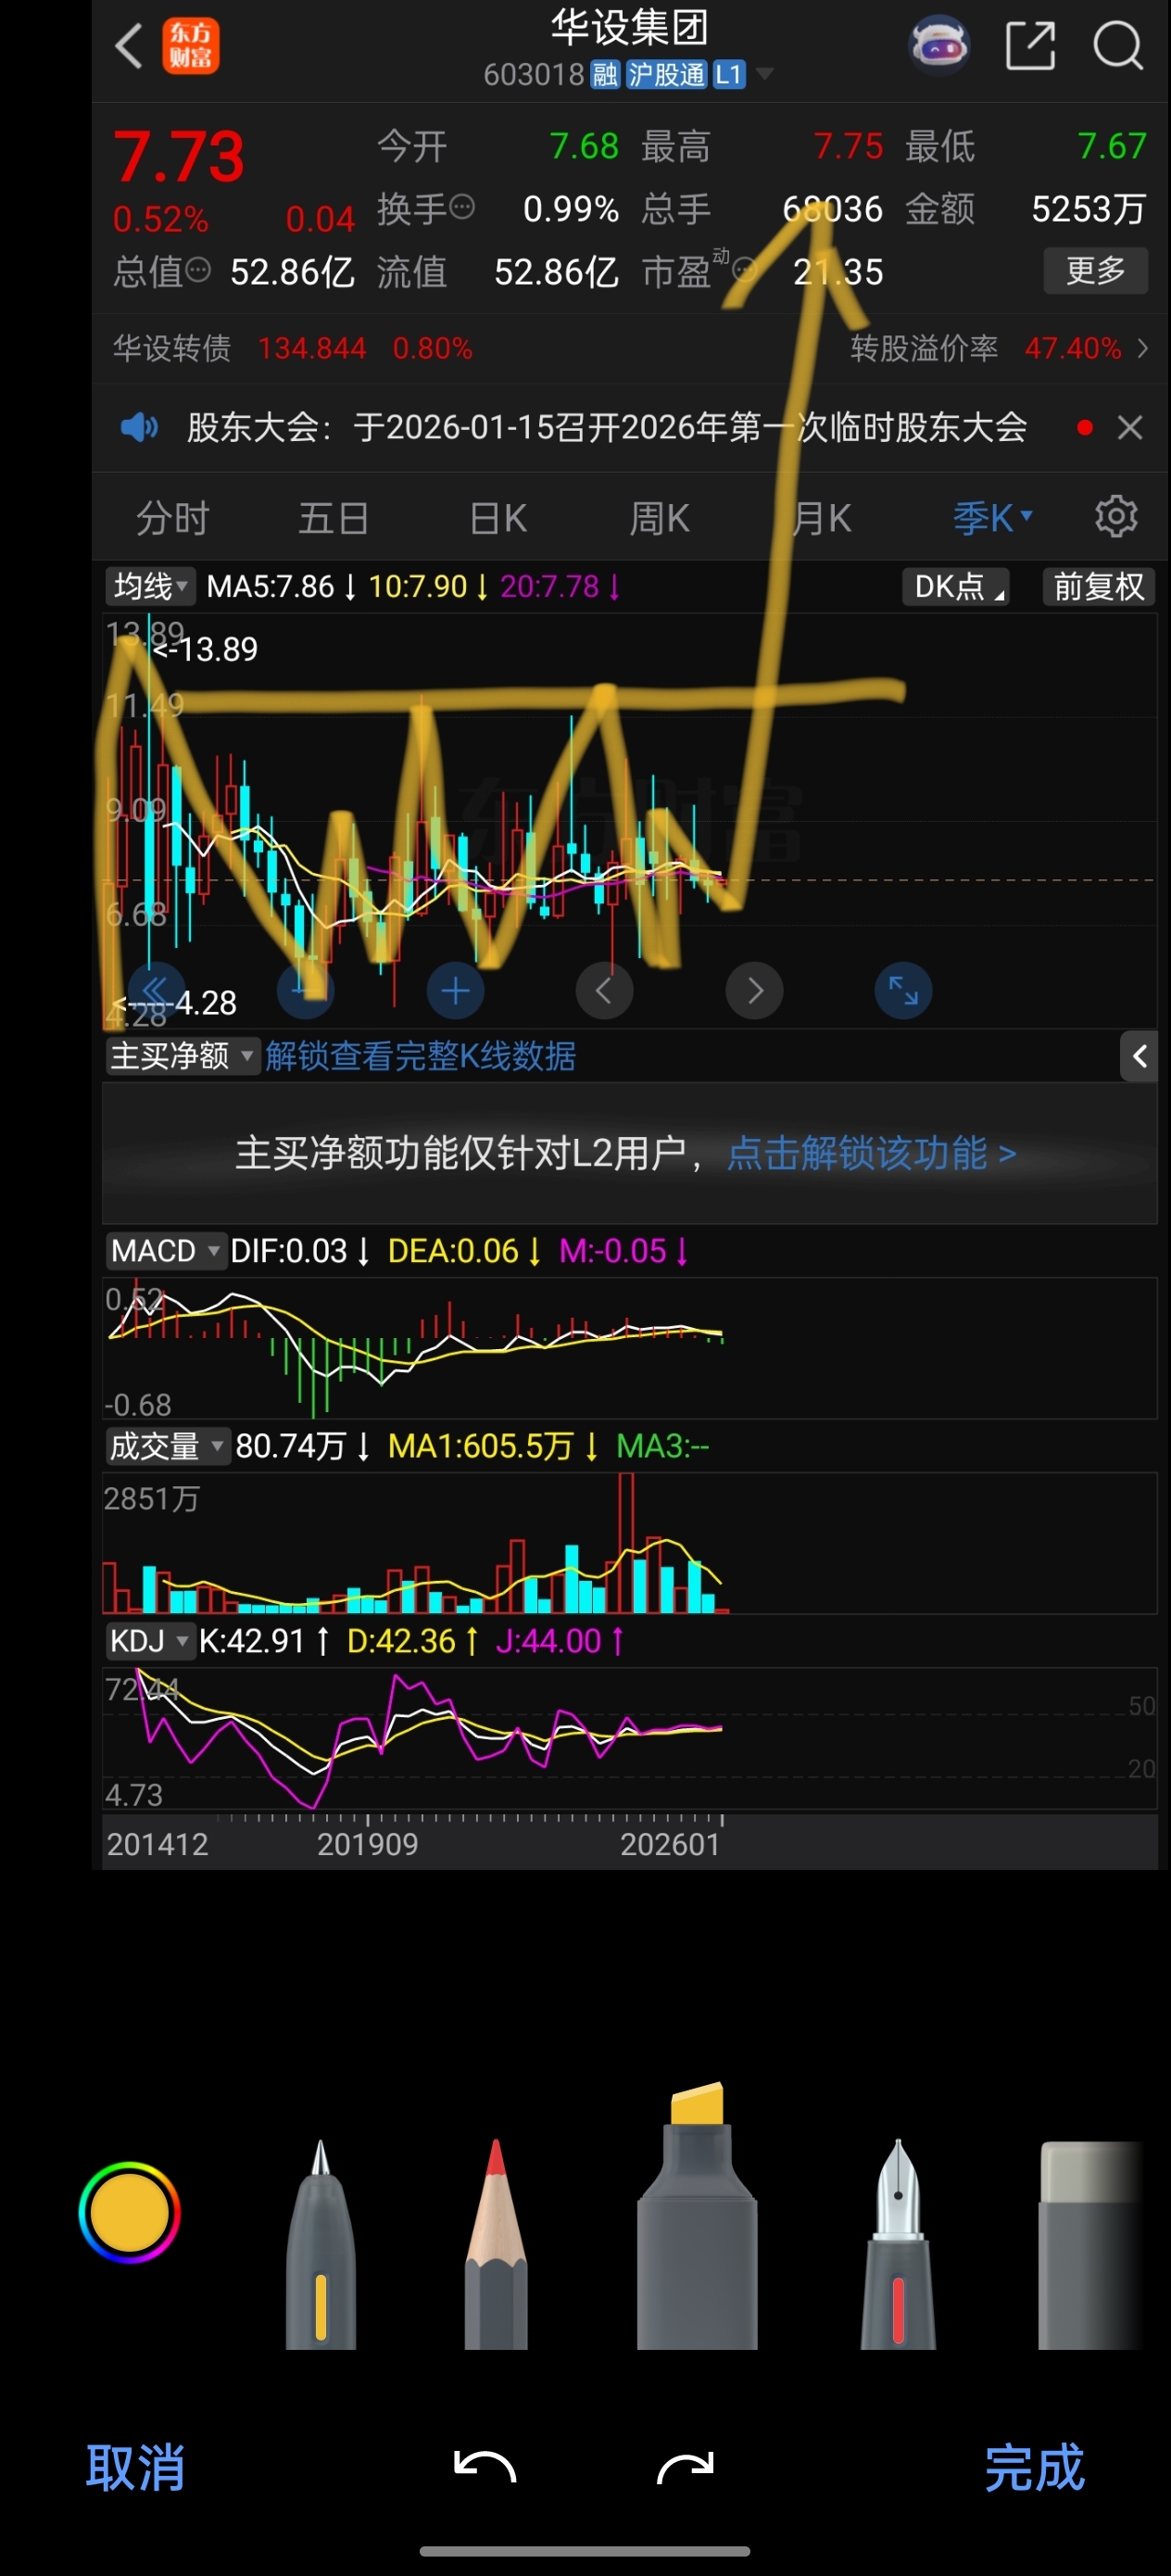Viewport: 1171px width, 2576px height.
Task: Expand the stock code dropdown arrow
Action: [765, 74]
